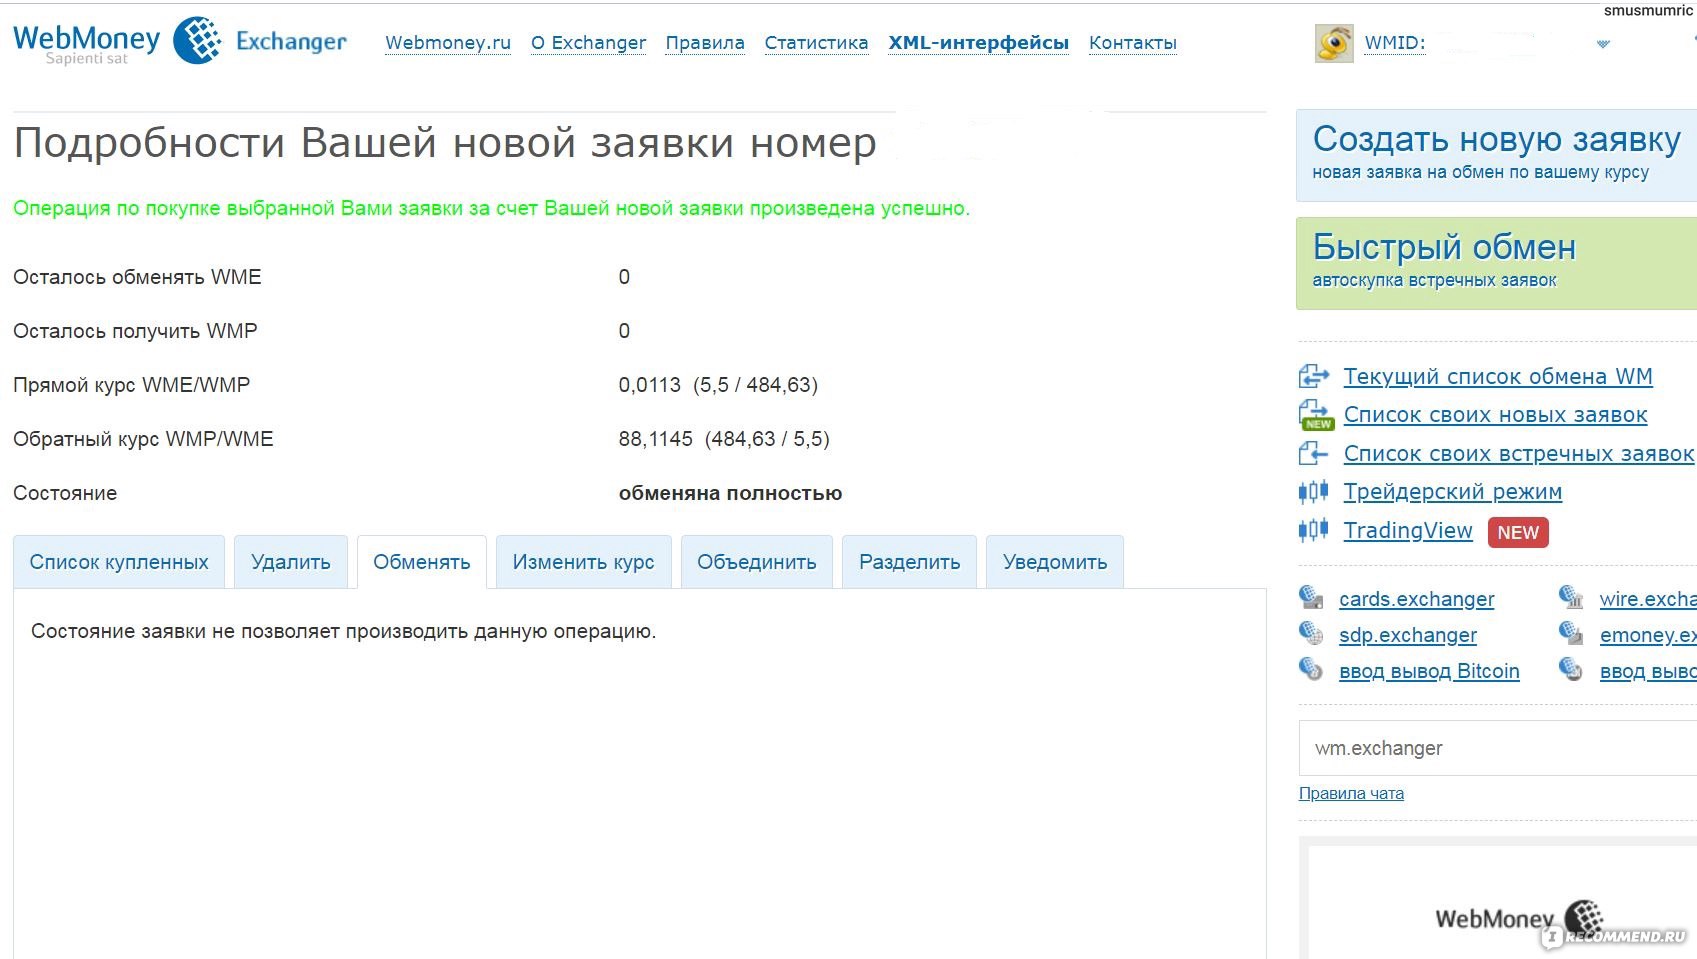Viewport: 1697px width, 959px height.
Task: Click the wm.exchanger chat input field
Action: coord(1498,748)
